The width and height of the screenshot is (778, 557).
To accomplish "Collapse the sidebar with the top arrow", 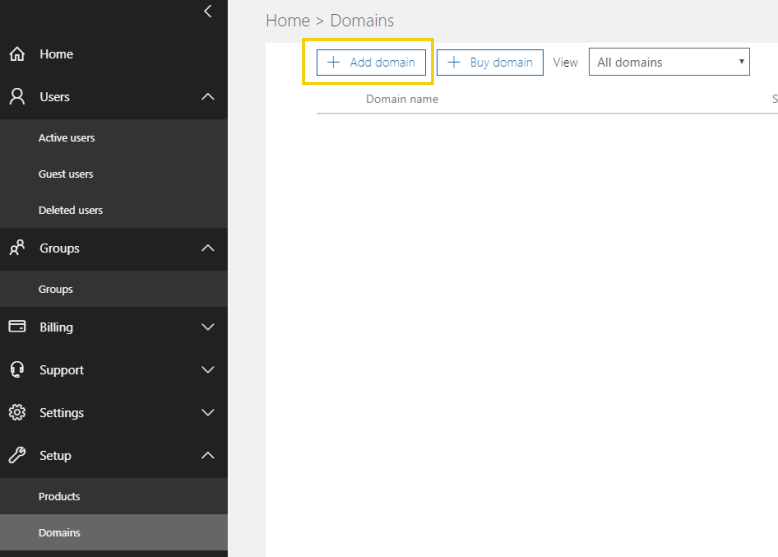I will [208, 12].
